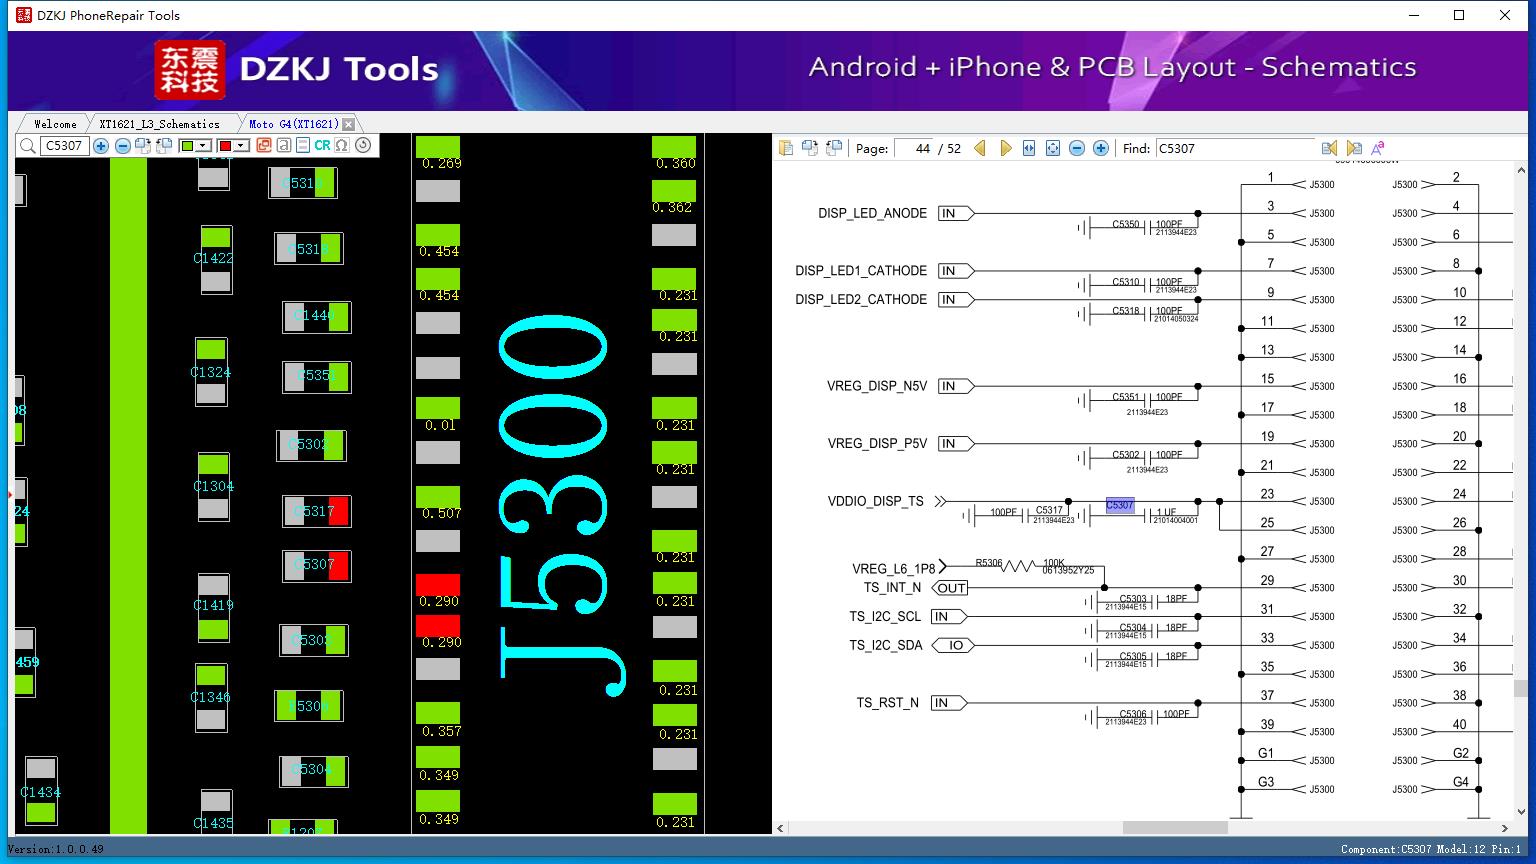
Task: Click the C5302 component on PCB layout
Action: (x=311, y=445)
